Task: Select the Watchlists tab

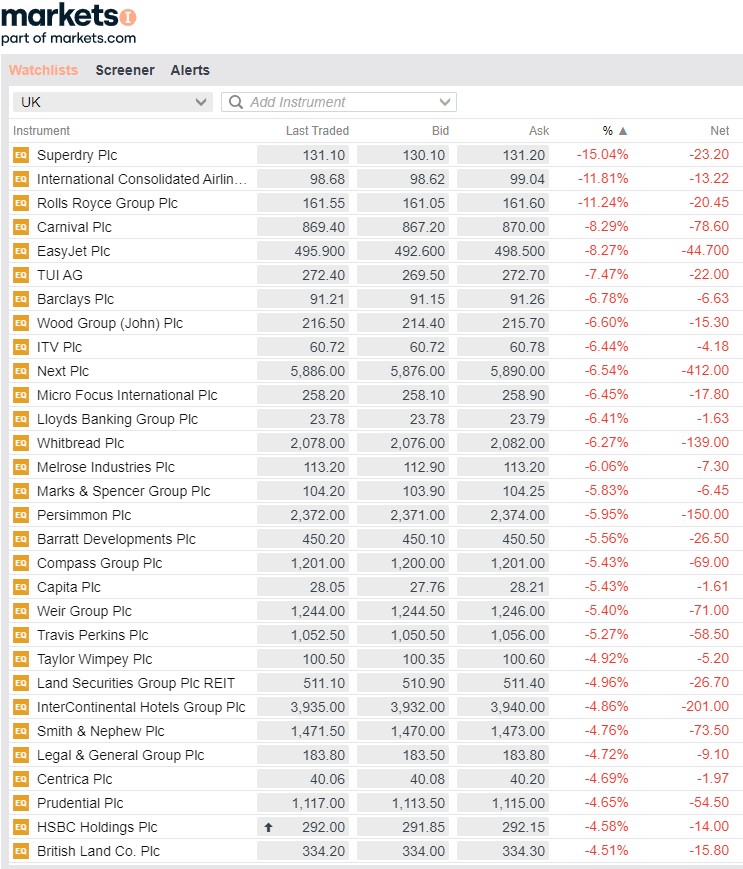Action: click(x=43, y=70)
